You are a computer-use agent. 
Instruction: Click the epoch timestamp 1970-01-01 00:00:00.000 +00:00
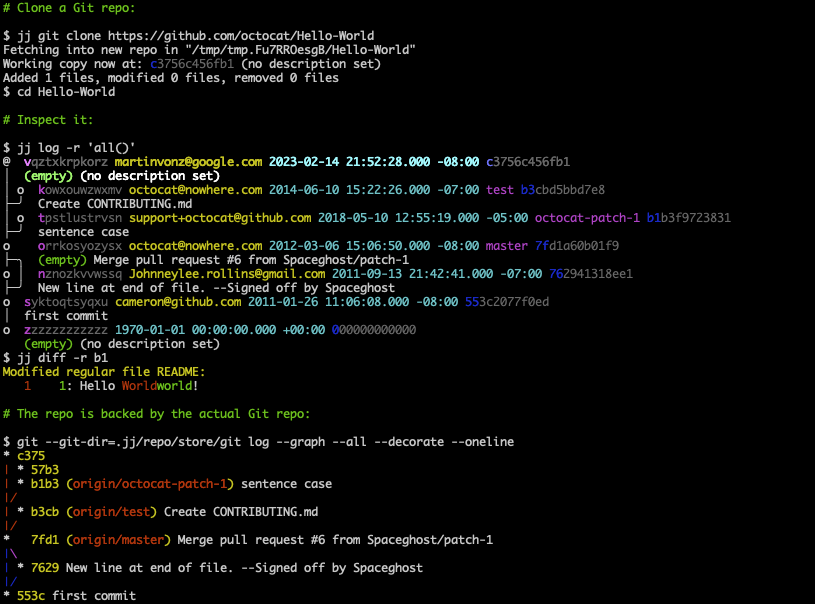coord(220,331)
